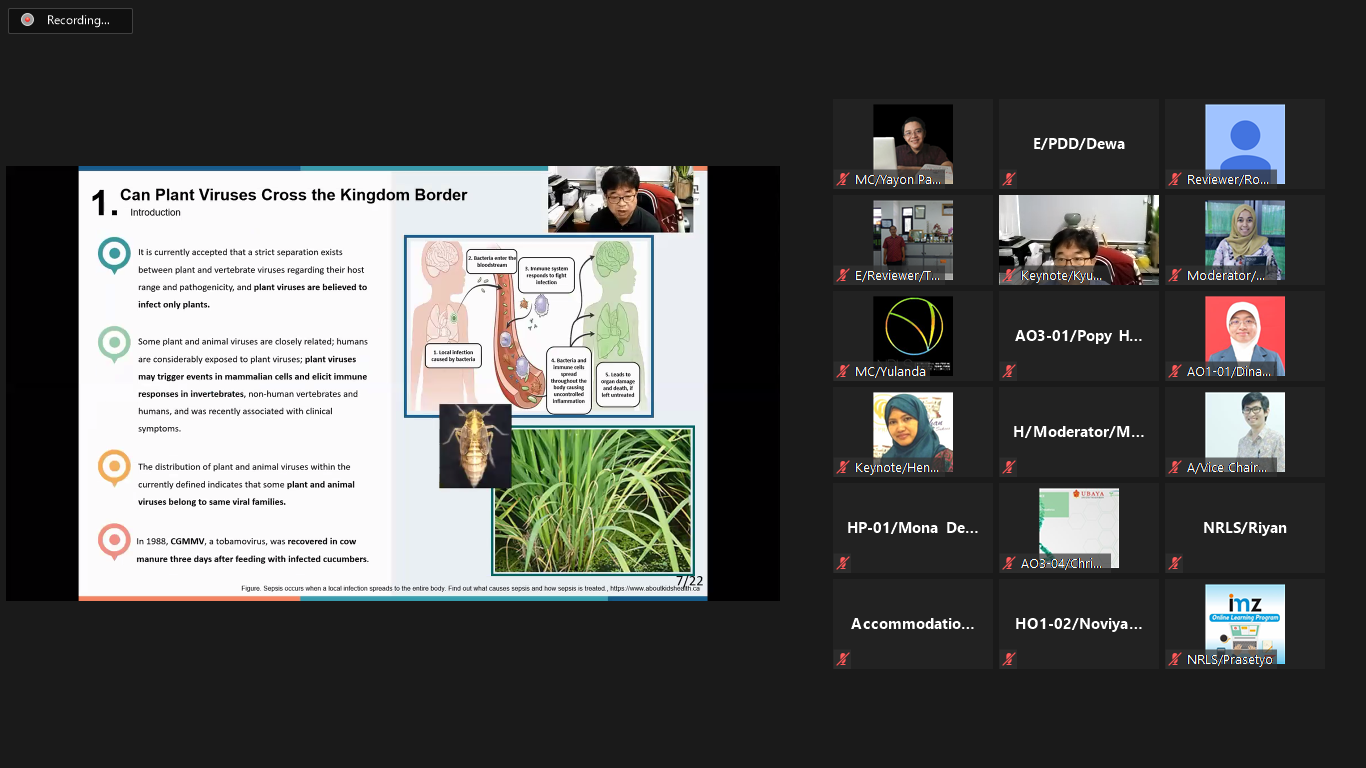
Task: Click muted mic icon on AO3-01/Popy tile
Action: pos(1010,372)
